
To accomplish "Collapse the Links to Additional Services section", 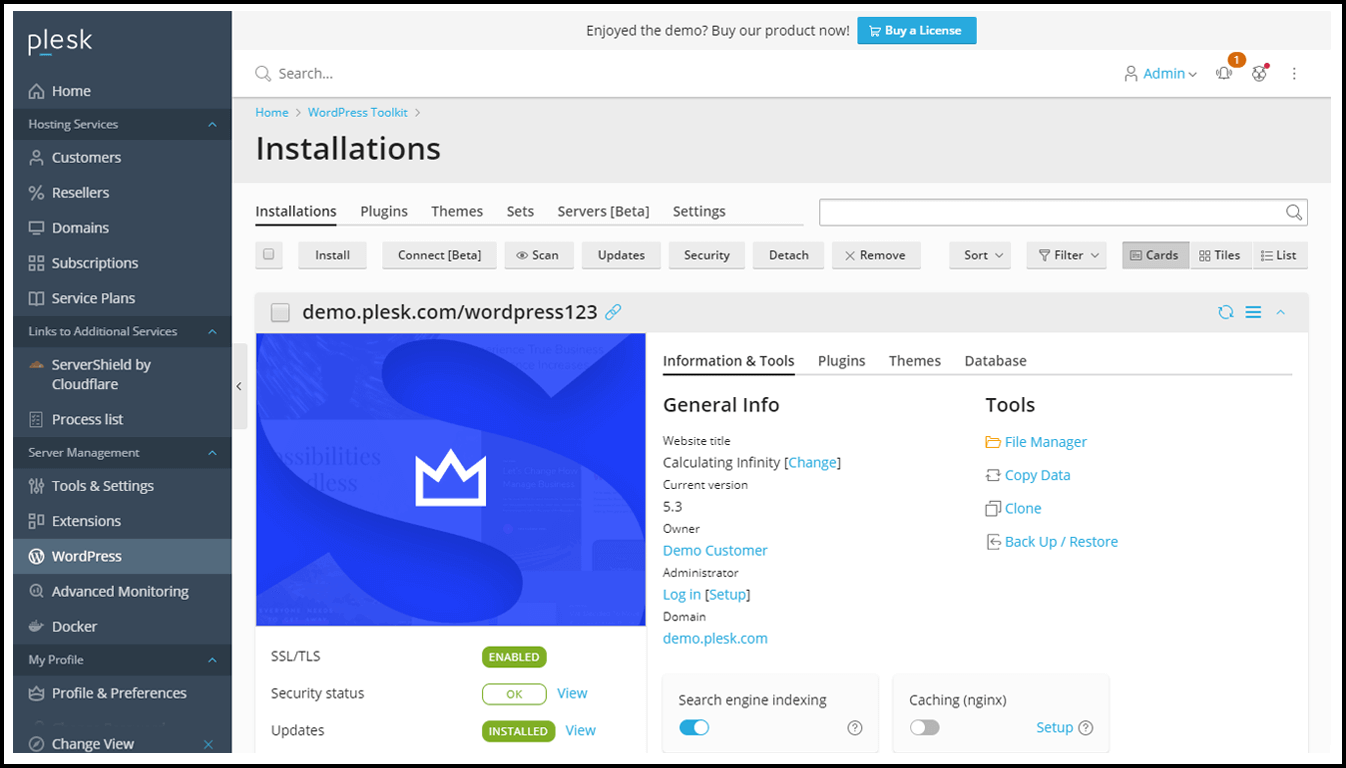I will click(212, 332).
